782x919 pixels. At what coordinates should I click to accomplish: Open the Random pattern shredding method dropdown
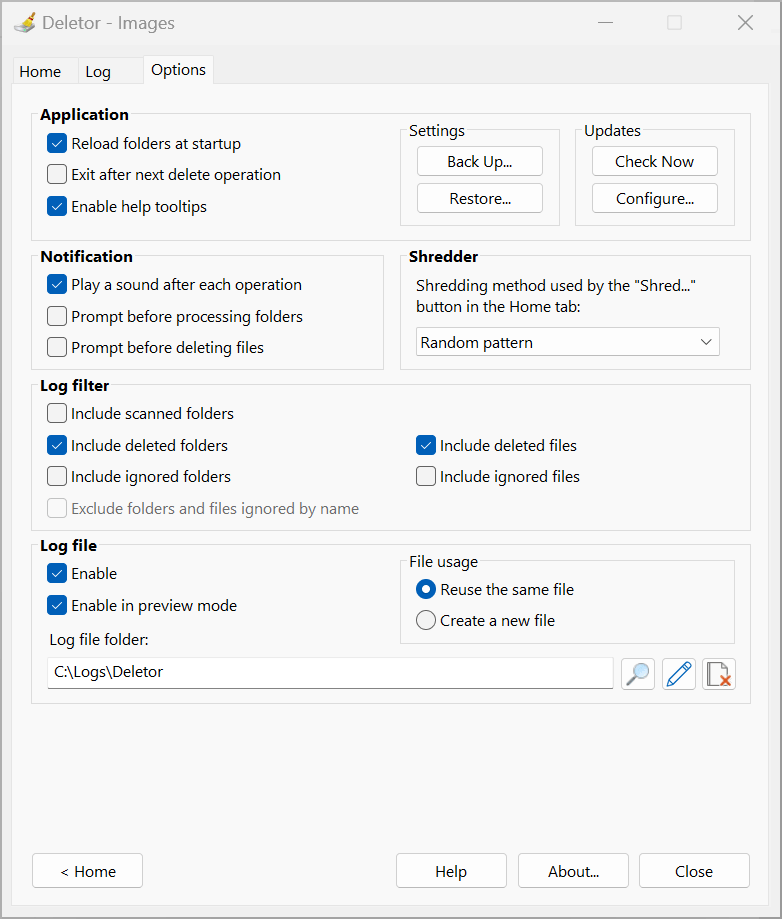click(567, 342)
